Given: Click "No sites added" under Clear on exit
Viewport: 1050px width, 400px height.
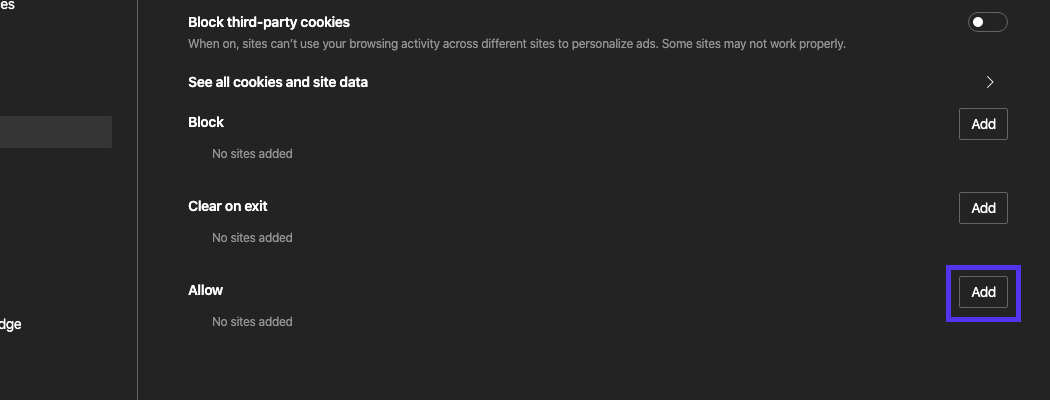Looking at the screenshot, I should (252, 238).
